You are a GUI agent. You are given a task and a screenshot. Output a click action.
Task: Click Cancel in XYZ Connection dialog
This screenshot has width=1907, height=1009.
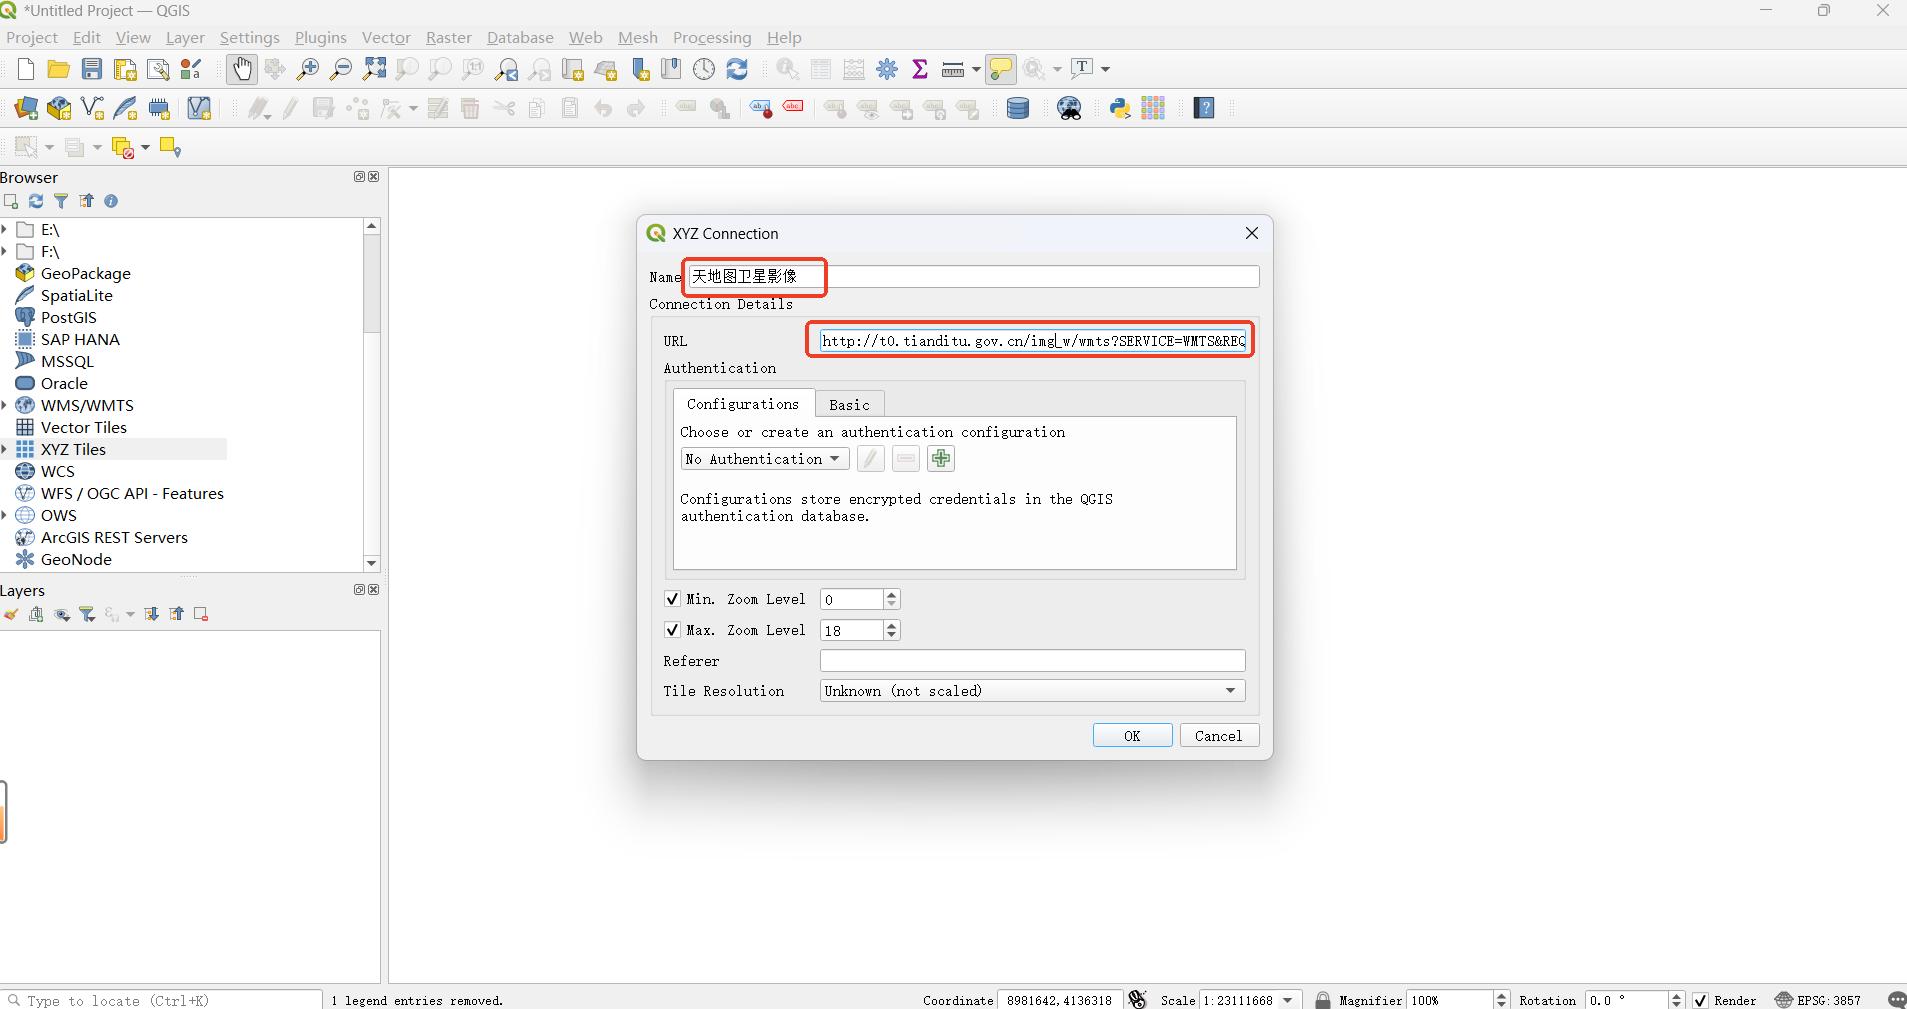(1219, 735)
